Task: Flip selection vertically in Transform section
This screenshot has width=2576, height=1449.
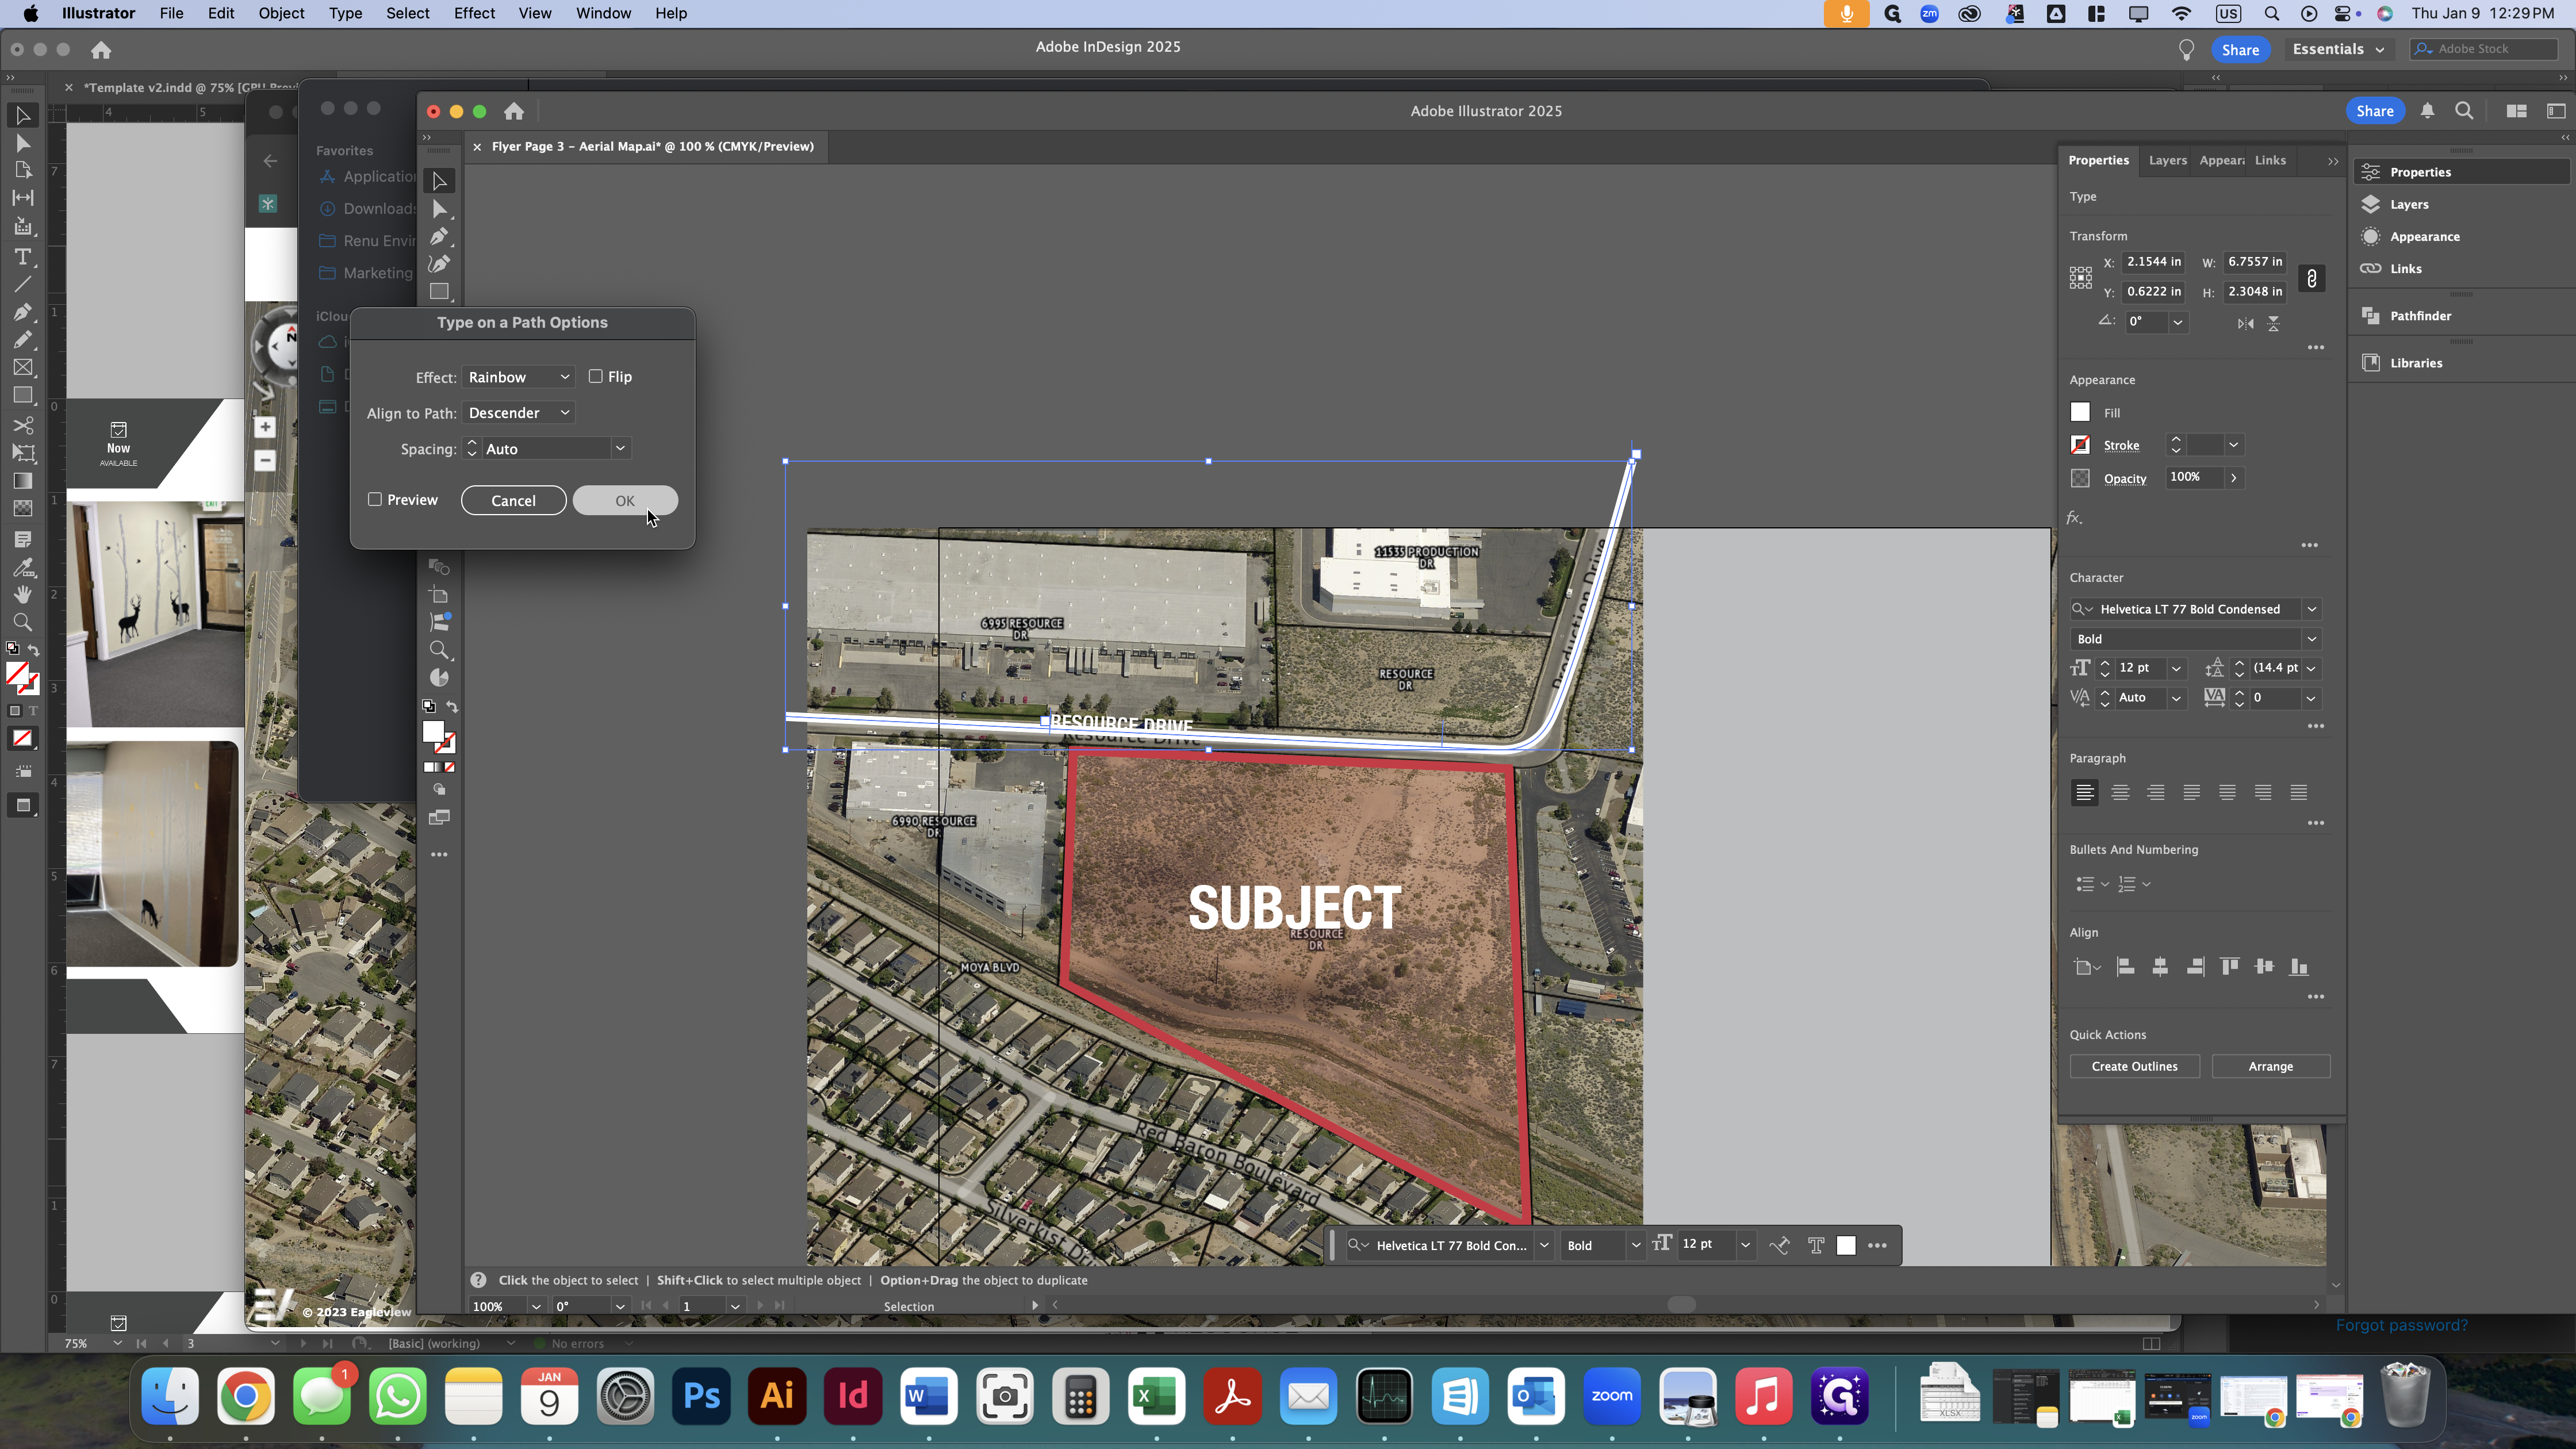Action: click(x=2273, y=323)
